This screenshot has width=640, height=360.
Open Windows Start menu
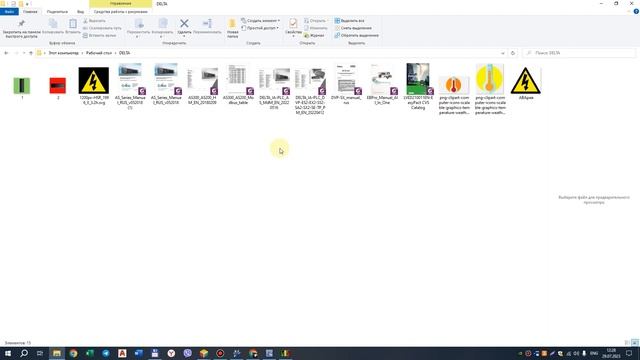click(x=8, y=353)
